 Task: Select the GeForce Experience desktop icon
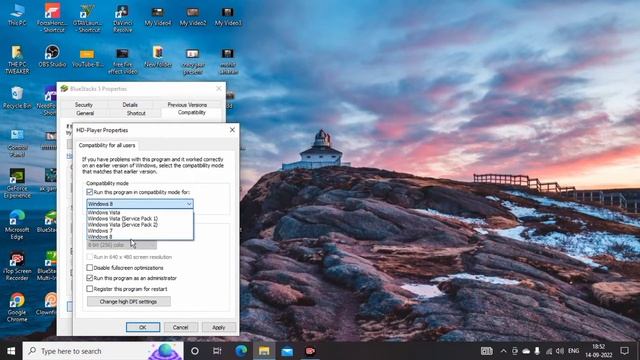tap(17, 184)
